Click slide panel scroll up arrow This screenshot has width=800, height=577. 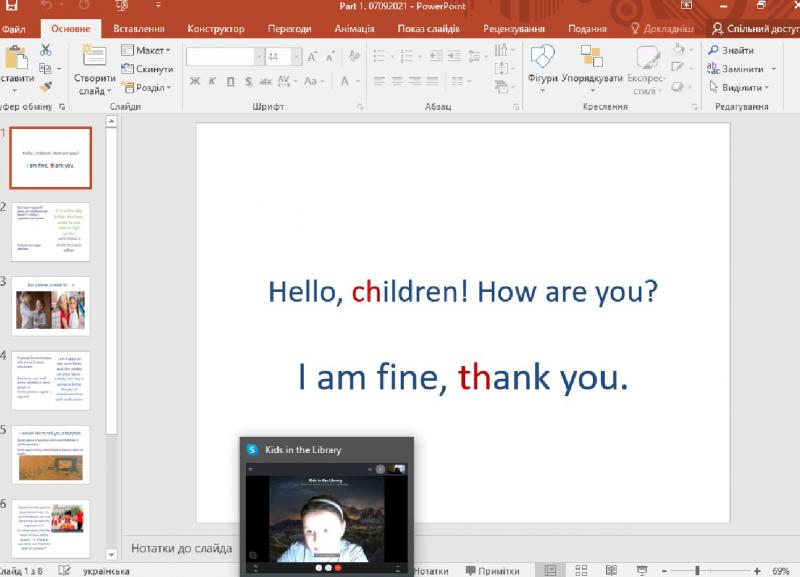pyautogui.click(x=111, y=121)
